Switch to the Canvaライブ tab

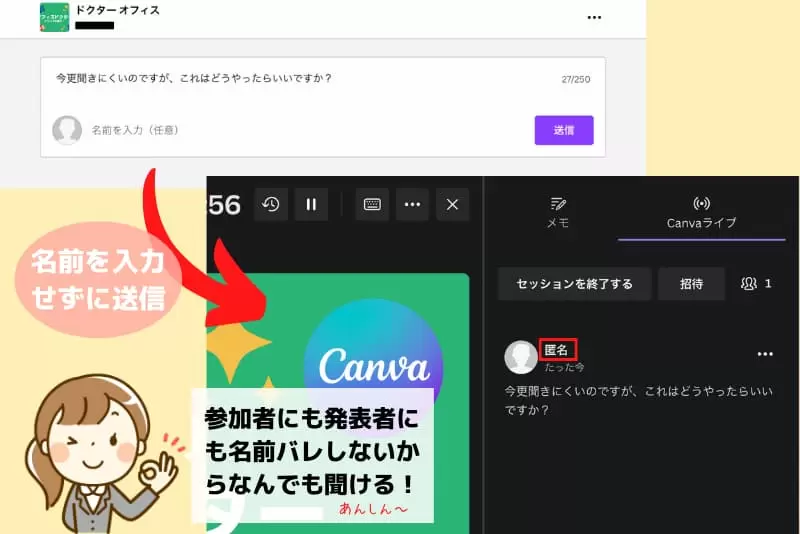coord(702,213)
